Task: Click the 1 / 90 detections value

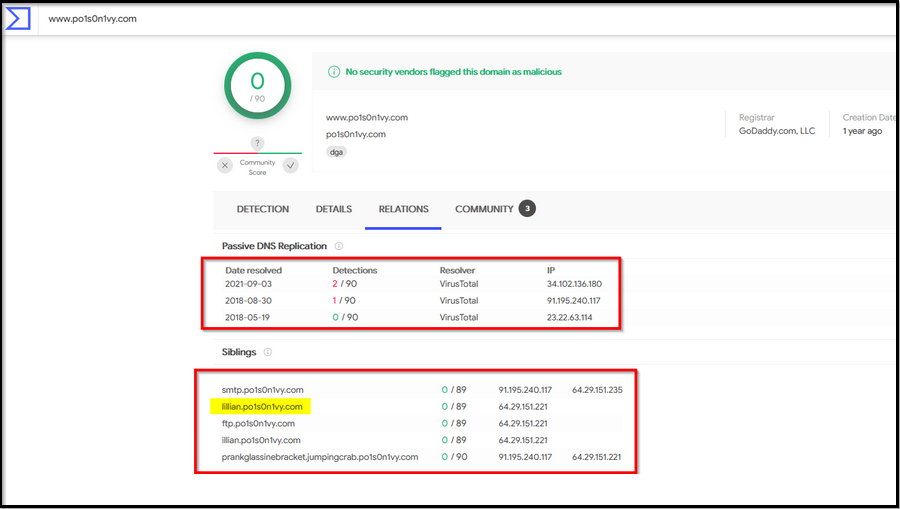Action: pos(344,301)
